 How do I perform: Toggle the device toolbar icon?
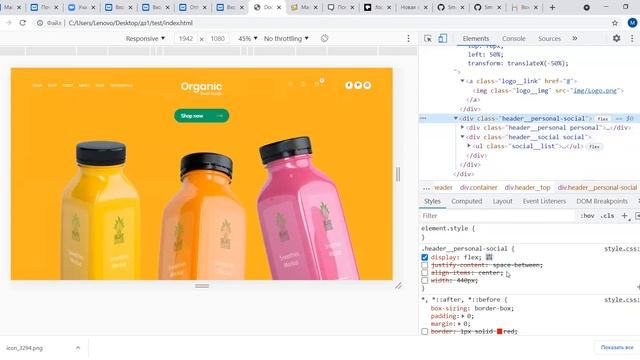click(442, 38)
